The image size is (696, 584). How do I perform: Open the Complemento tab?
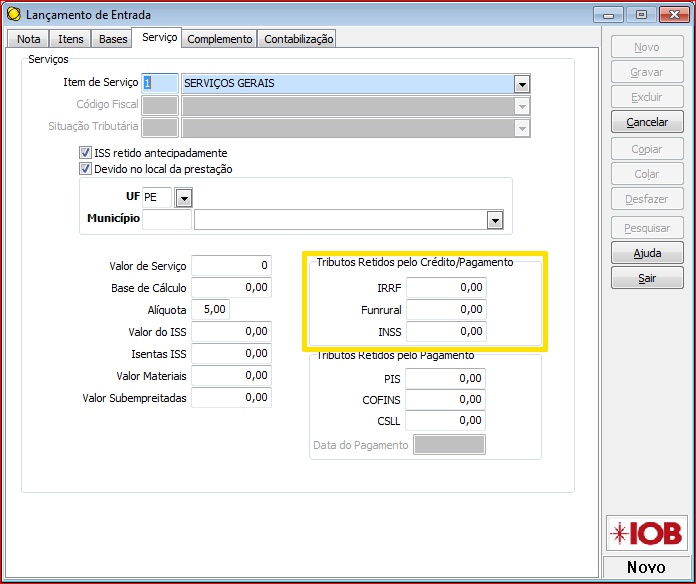(x=219, y=39)
